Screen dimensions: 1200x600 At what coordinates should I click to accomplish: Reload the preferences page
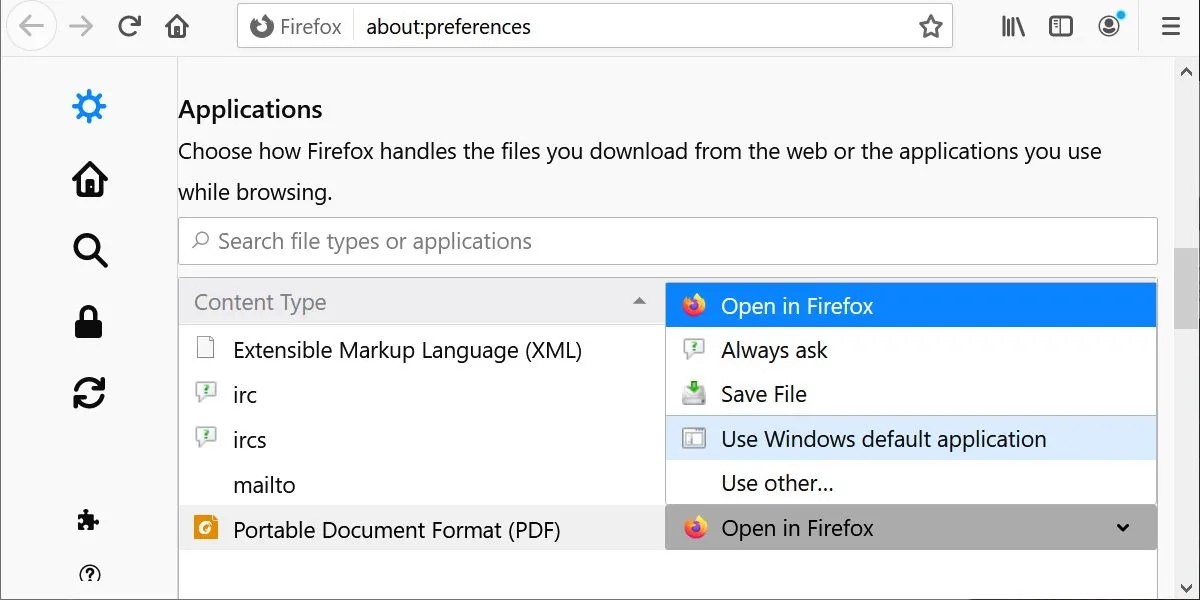pos(129,25)
